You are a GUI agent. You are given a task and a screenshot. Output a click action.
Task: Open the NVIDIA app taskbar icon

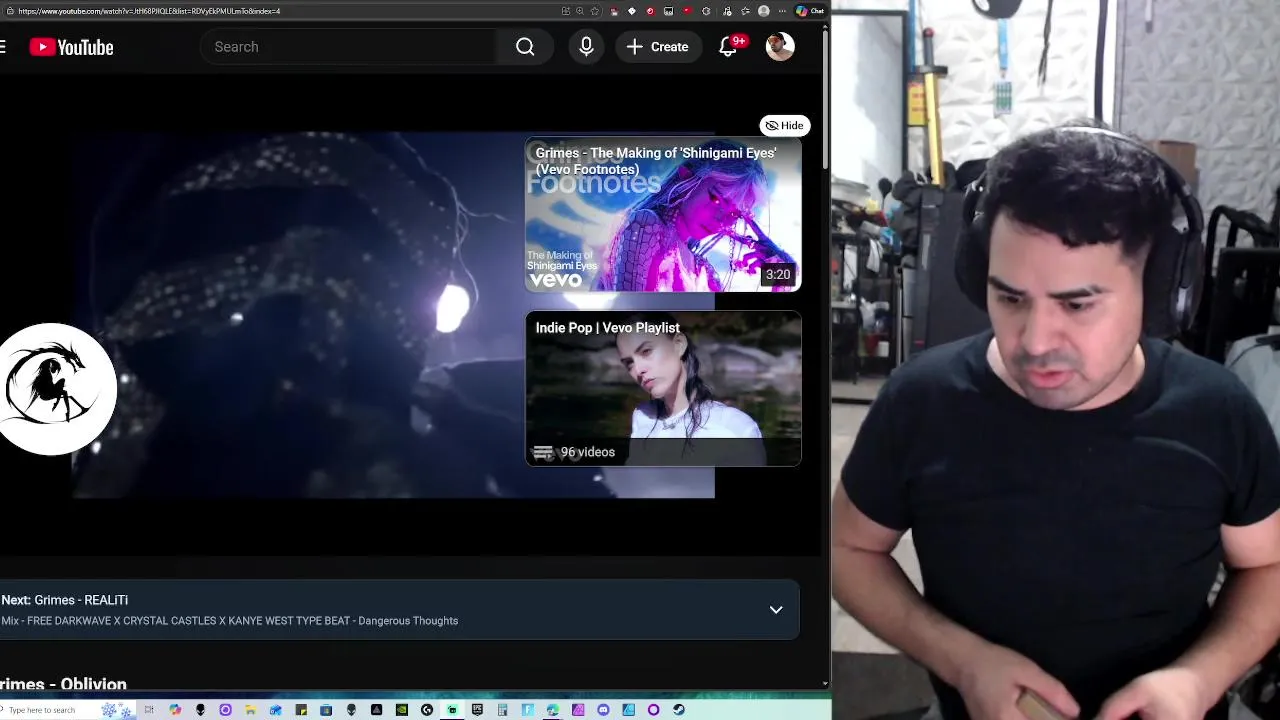point(401,710)
